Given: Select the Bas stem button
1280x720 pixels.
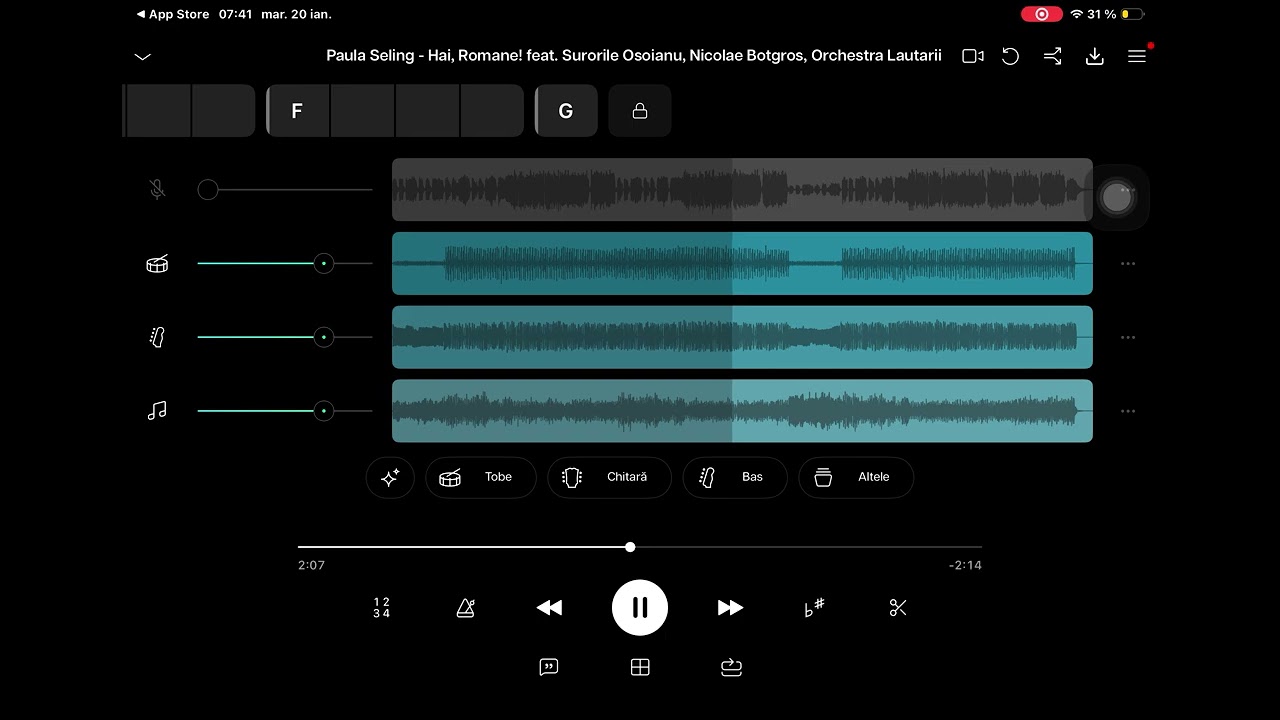Looking at the screenshot, I should [x=735, y=477].
